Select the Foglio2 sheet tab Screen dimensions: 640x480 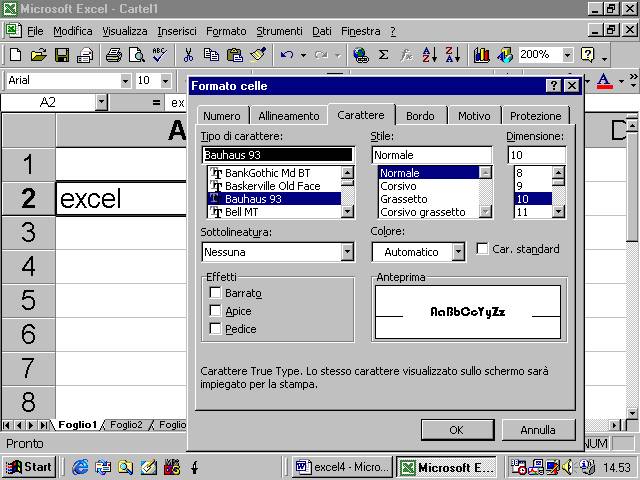coord(126,425)
